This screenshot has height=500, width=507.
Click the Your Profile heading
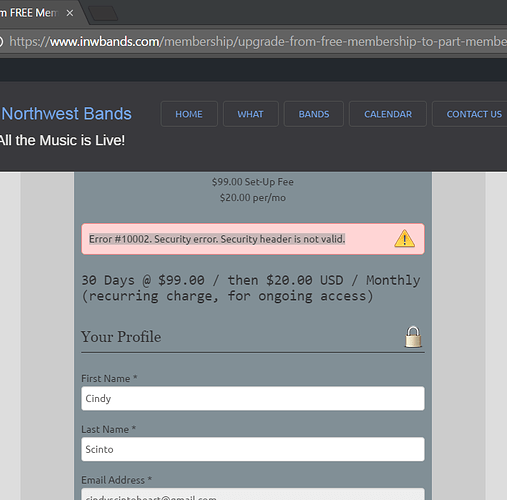(x=121, y=337)
